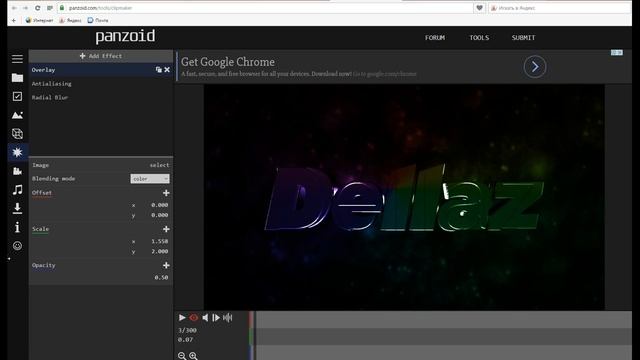Add keyframe for Opacity with plus
Viewport: 640px width, 360px height.
[x=166, y=265]
